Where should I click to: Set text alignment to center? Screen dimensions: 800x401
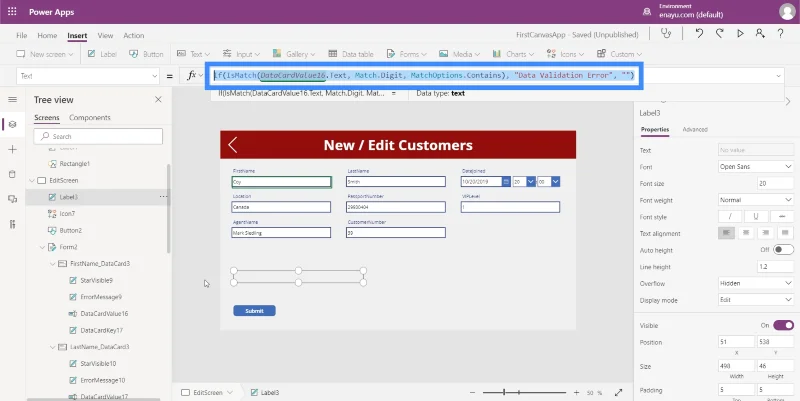746,233
